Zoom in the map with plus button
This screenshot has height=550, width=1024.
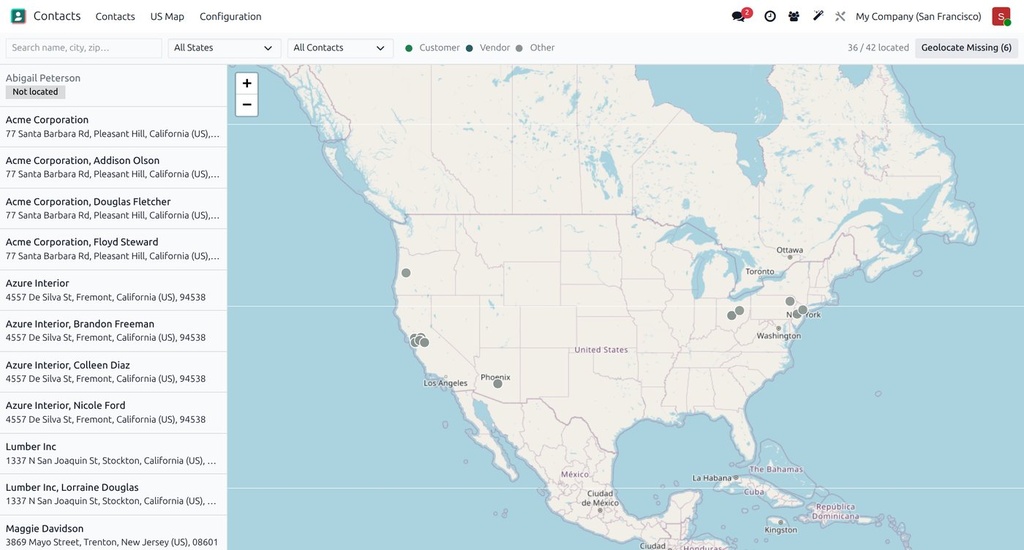[x=247, y=83]
